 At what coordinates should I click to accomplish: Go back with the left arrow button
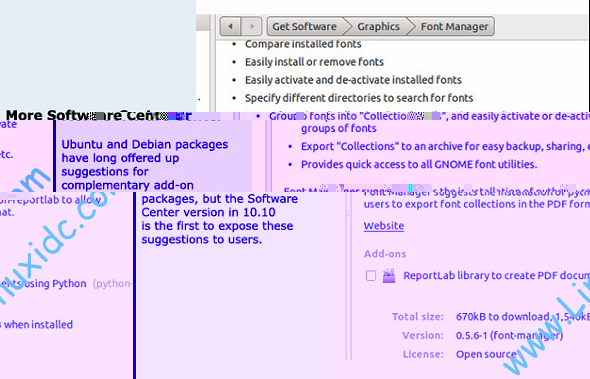(230, 26)
